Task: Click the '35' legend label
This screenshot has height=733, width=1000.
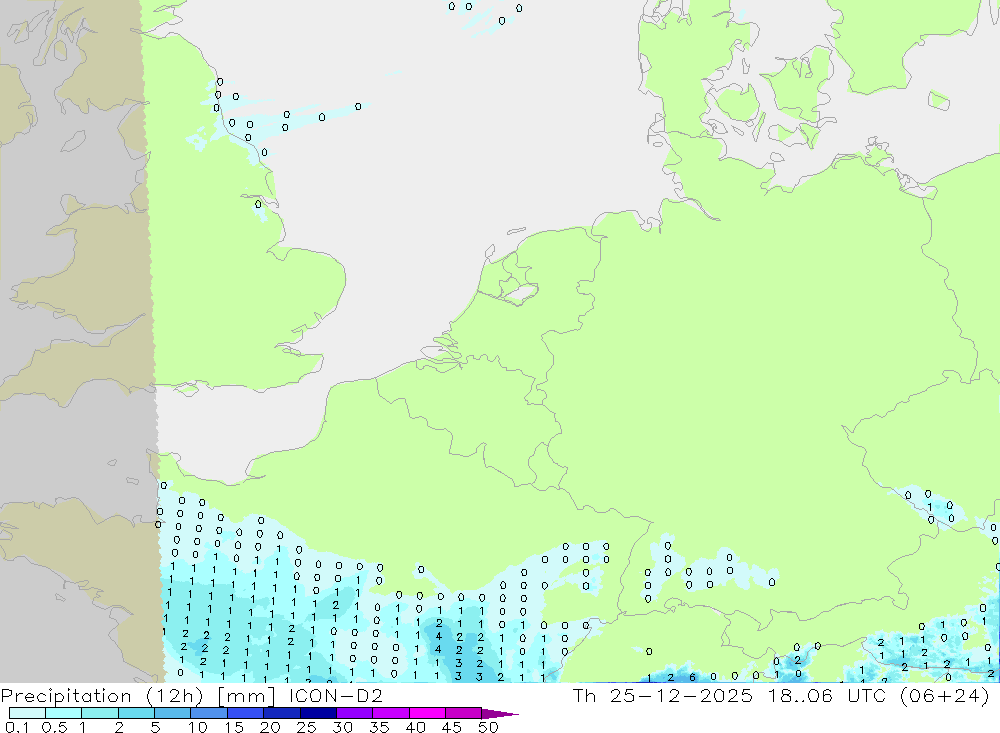Action: pyautogui.click(x=379, y=727)
